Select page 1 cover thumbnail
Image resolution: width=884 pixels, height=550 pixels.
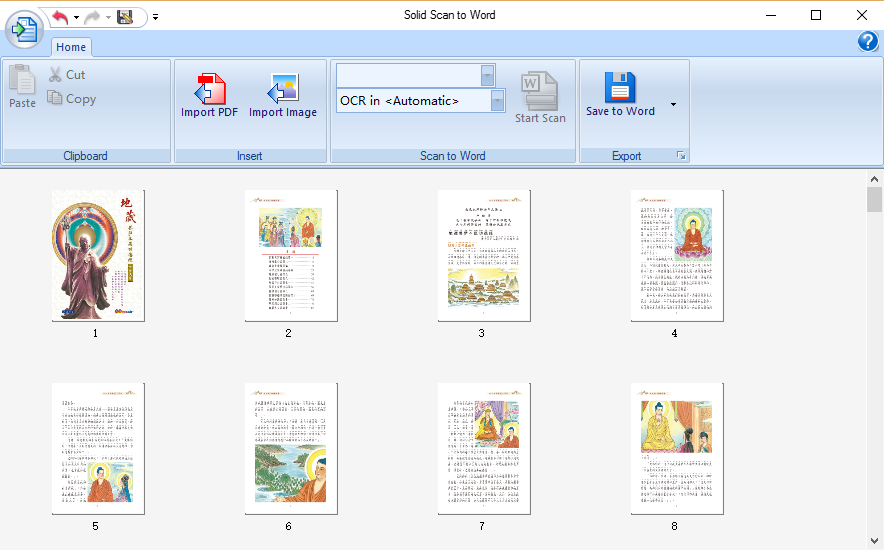click(x=97, y=255)
